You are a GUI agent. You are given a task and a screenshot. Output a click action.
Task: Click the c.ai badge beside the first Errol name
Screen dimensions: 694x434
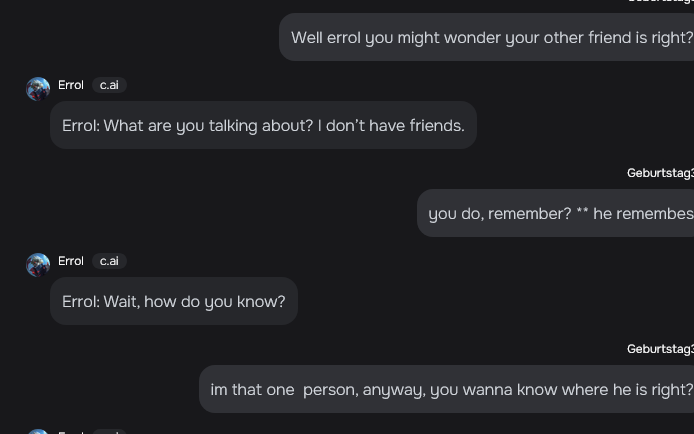click(109, 85)
